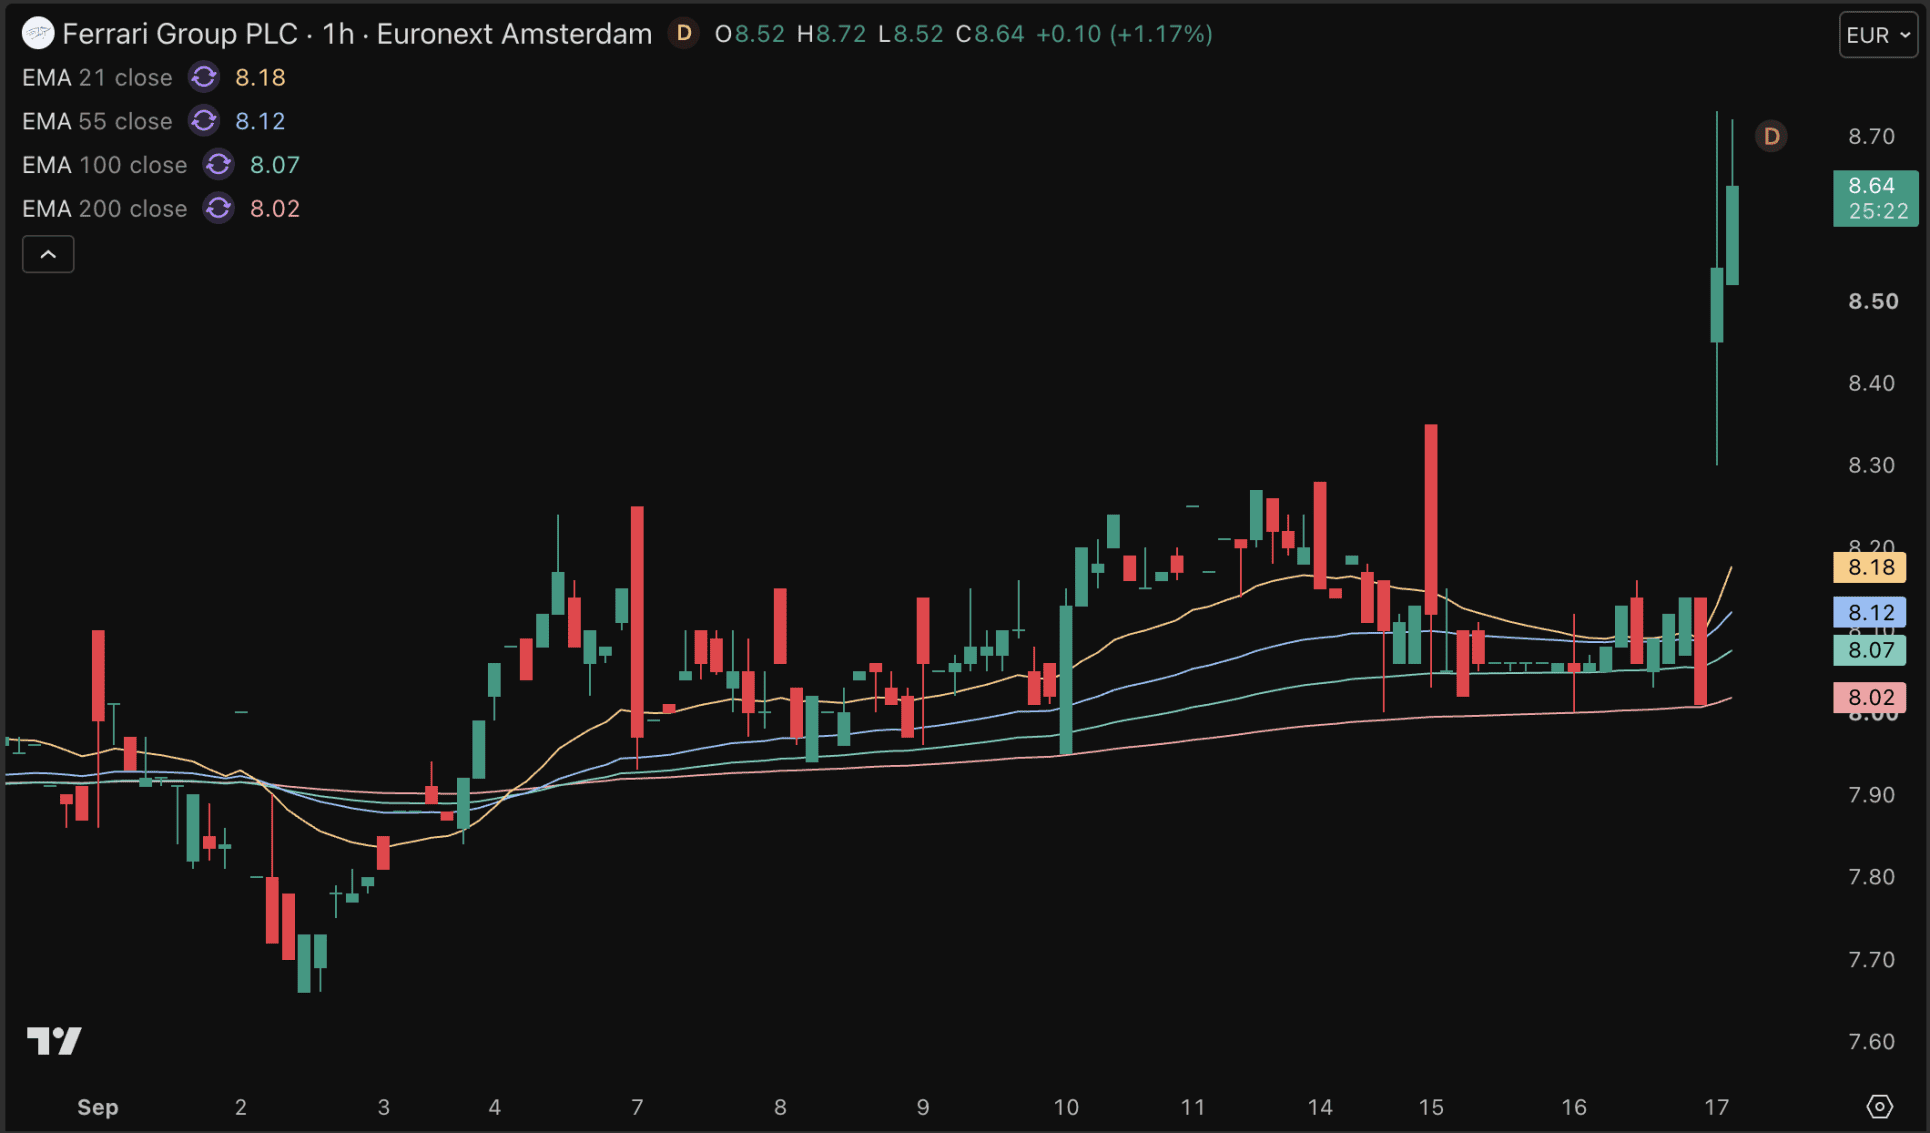Image resolution: width=1930 pixels, height=1133 pixels.
Task: Click the 11 date label on time axis
Action: pos(1193,1107)
